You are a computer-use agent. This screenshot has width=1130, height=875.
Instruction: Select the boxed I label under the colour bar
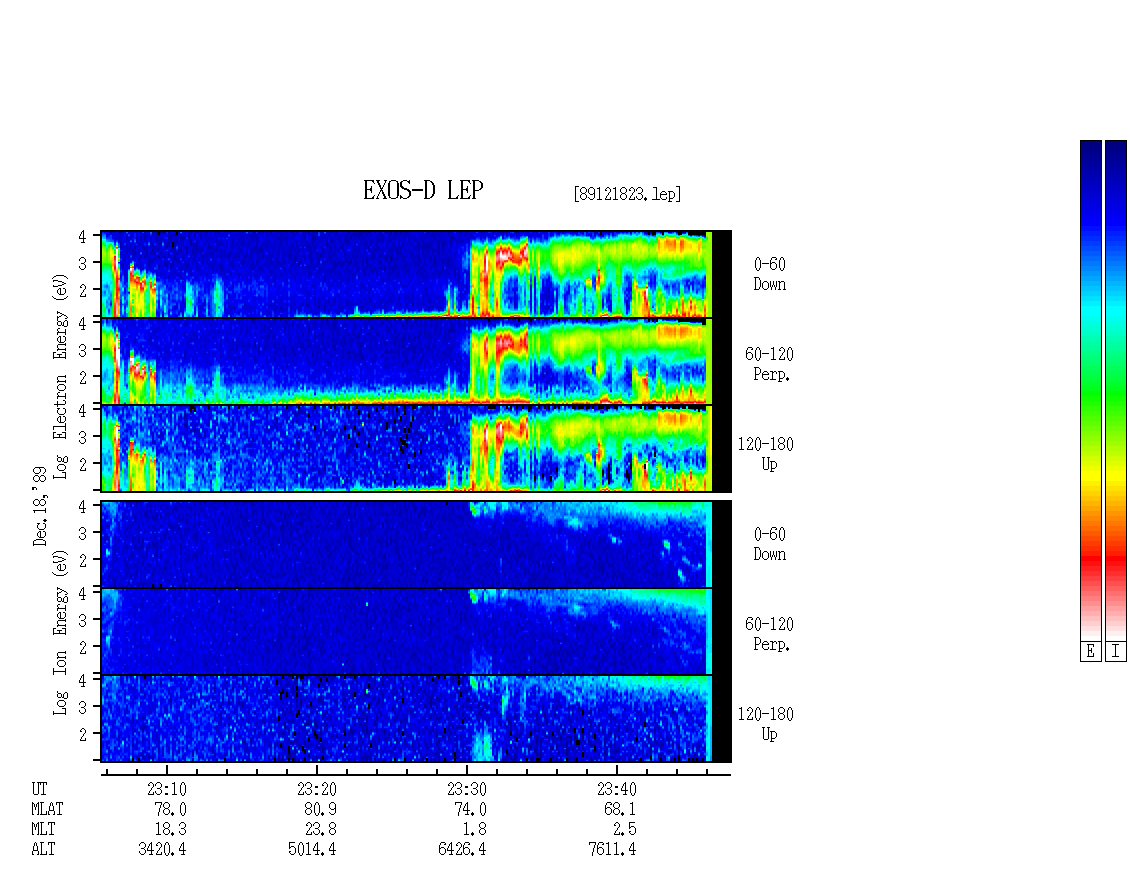(x=1116, y=652)
